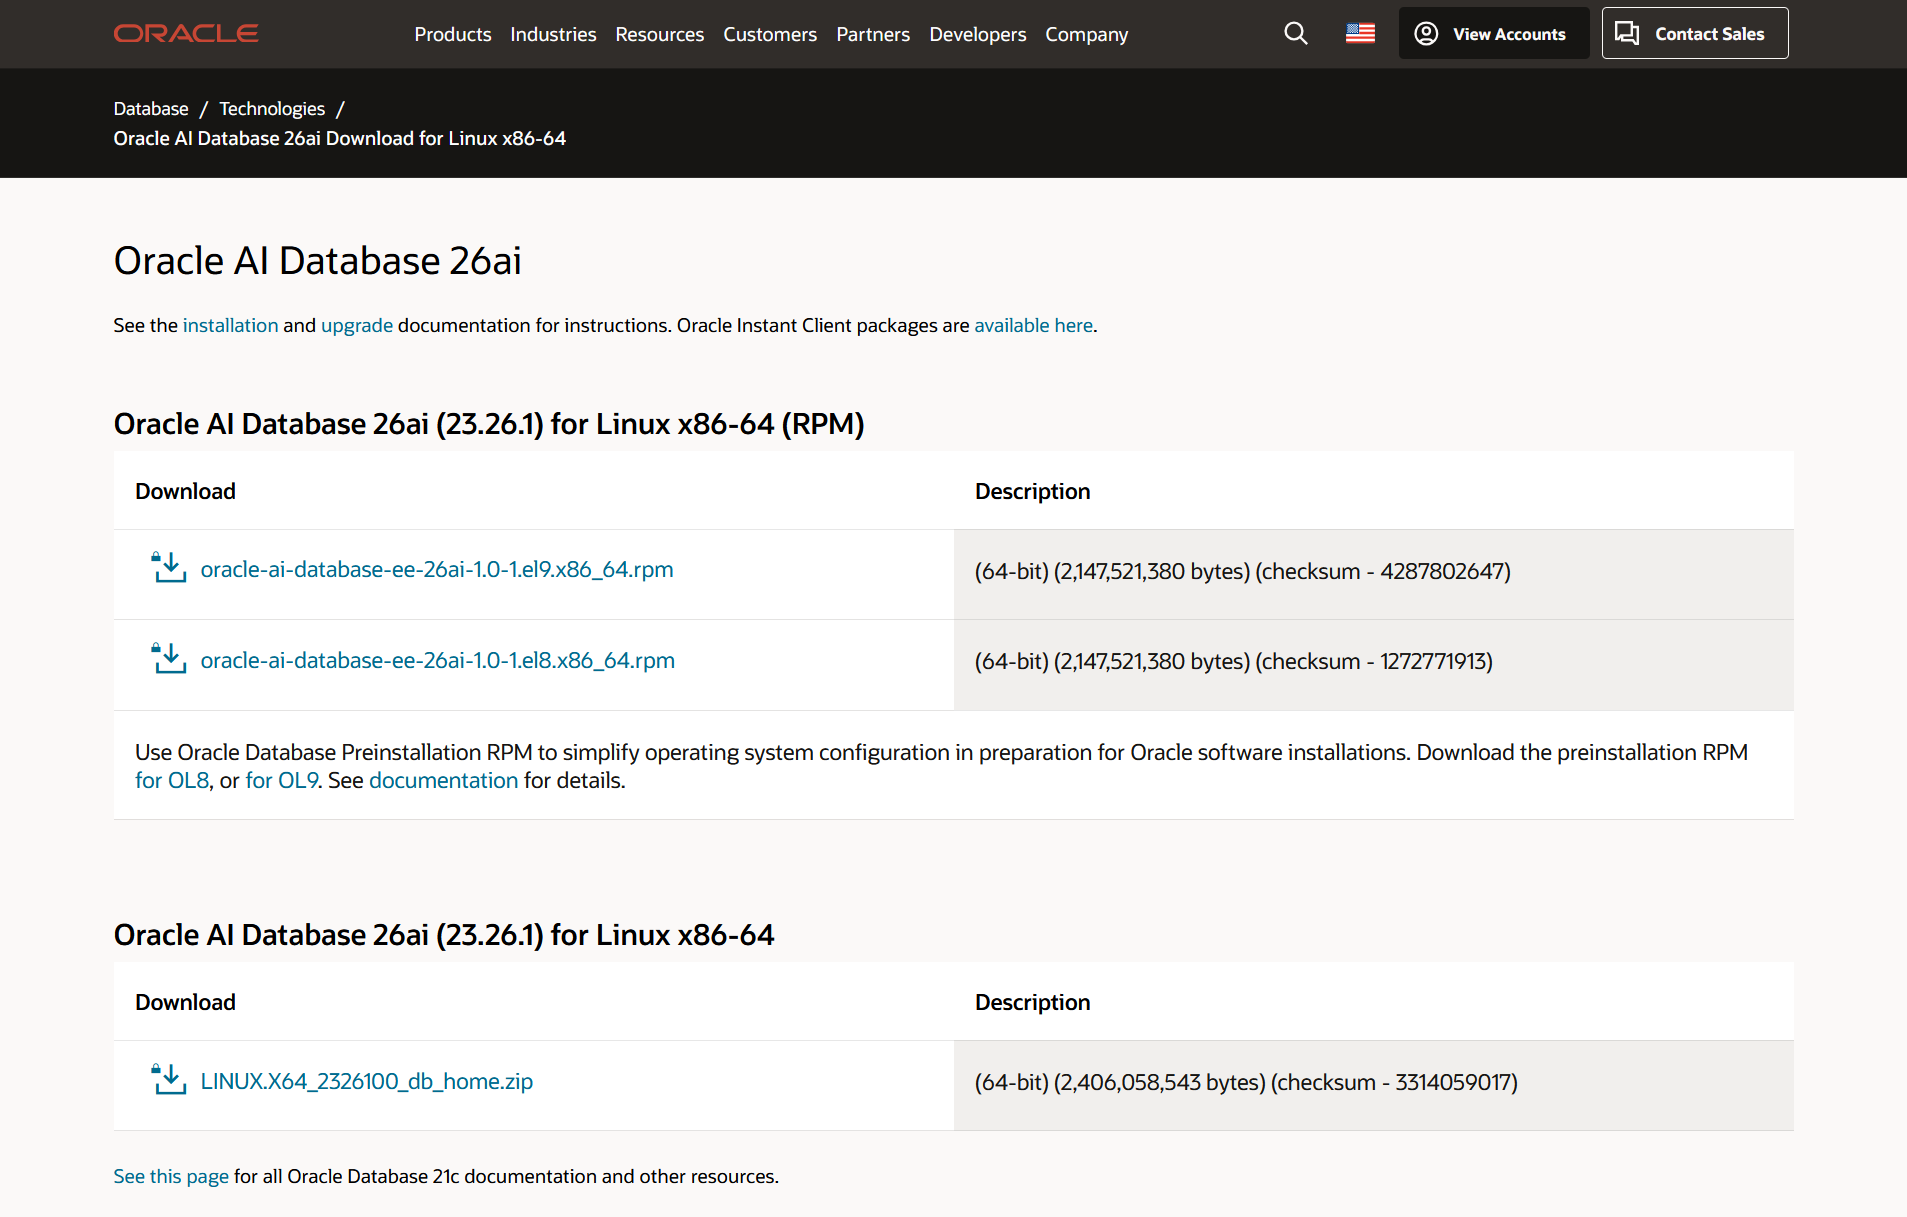Go to Database breadcrumb link
Viewport: 1907px width, 1217px height.
151,109
